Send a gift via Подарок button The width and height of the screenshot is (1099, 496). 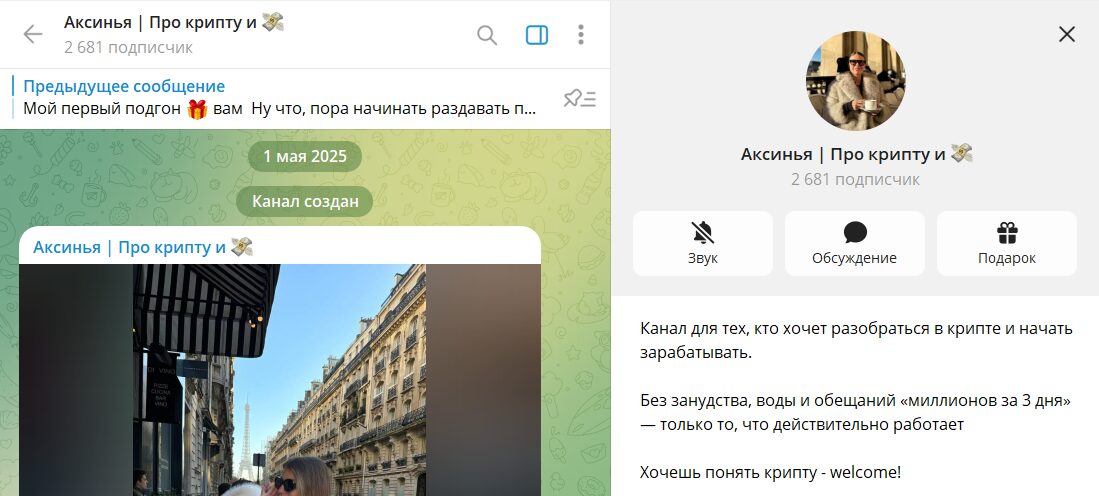[1006, 243]
